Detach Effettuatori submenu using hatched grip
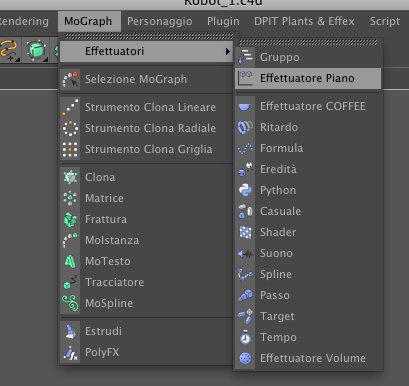The image size is (409, 386). click(308, 42)
